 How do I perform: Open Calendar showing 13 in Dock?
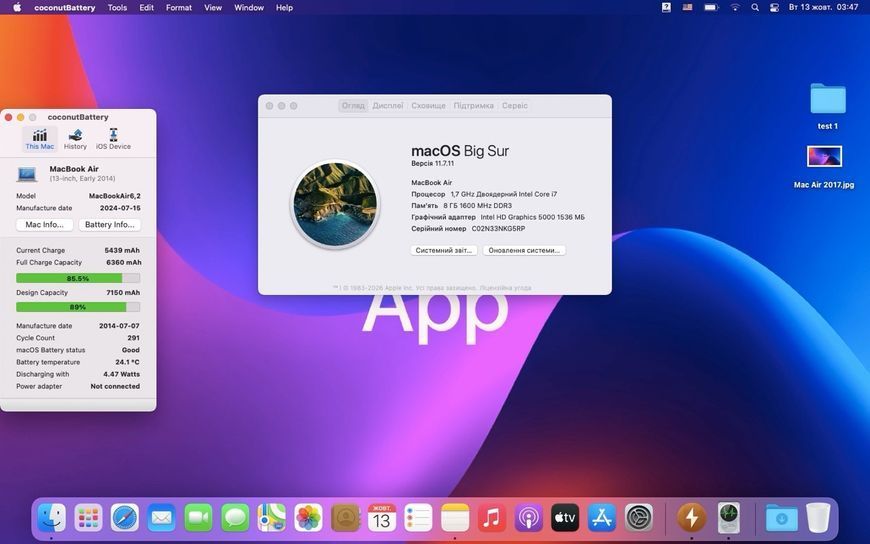pyautogui.click(x=382, y=518)
